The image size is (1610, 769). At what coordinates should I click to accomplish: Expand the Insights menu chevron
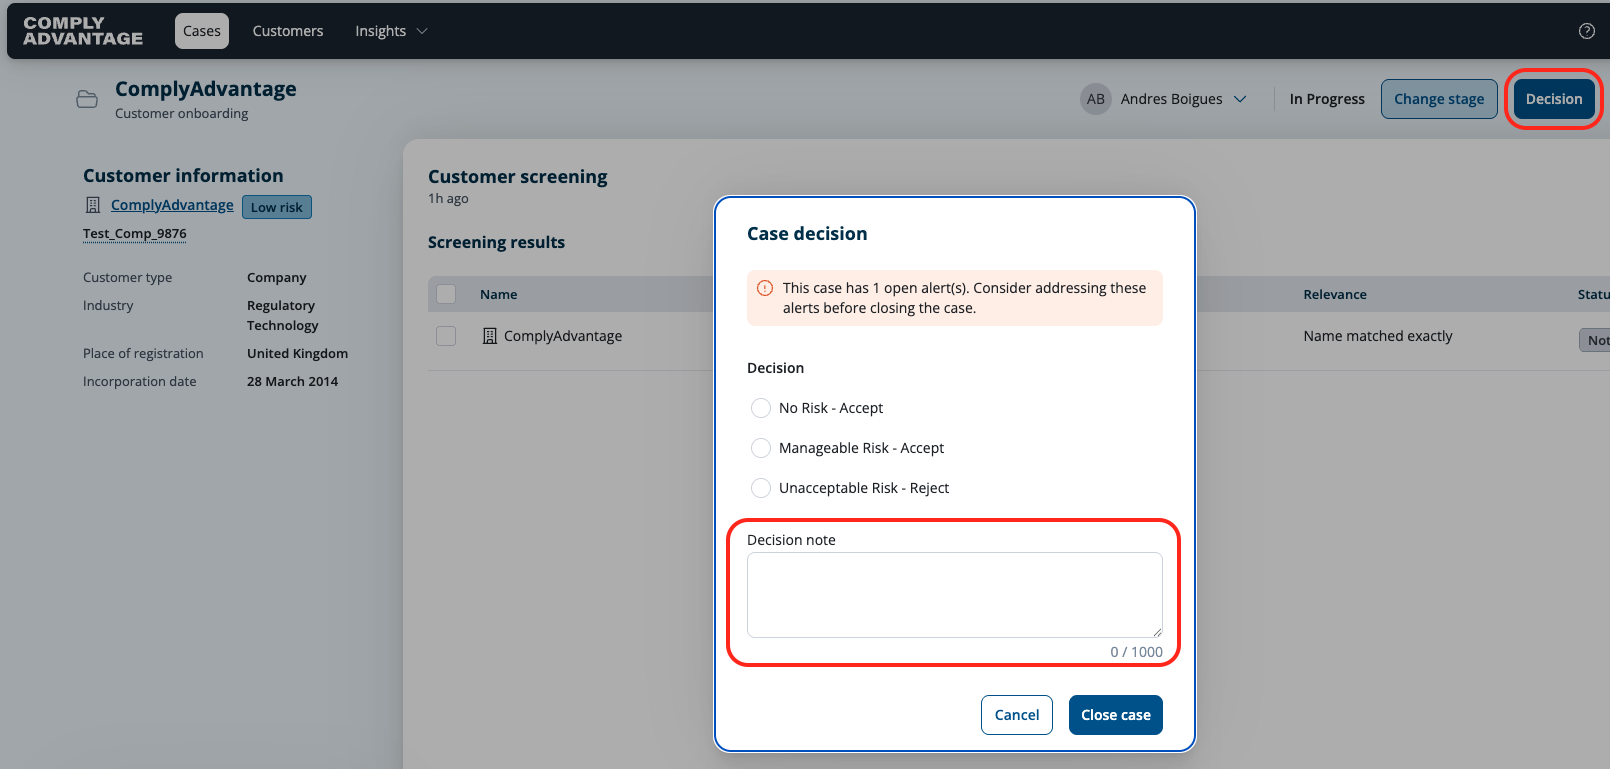click(x=422, y=31)
